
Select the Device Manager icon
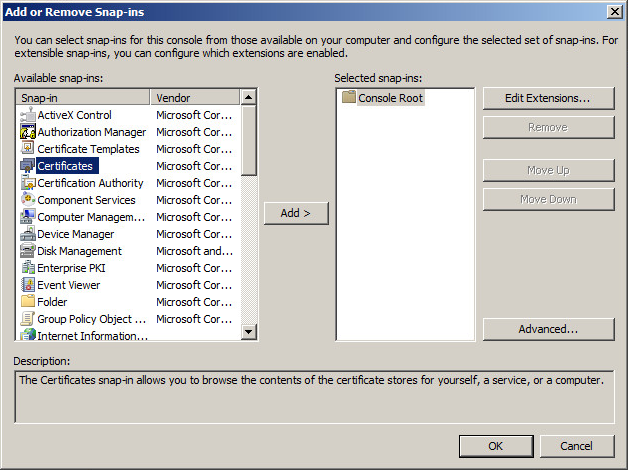[27, 234]
